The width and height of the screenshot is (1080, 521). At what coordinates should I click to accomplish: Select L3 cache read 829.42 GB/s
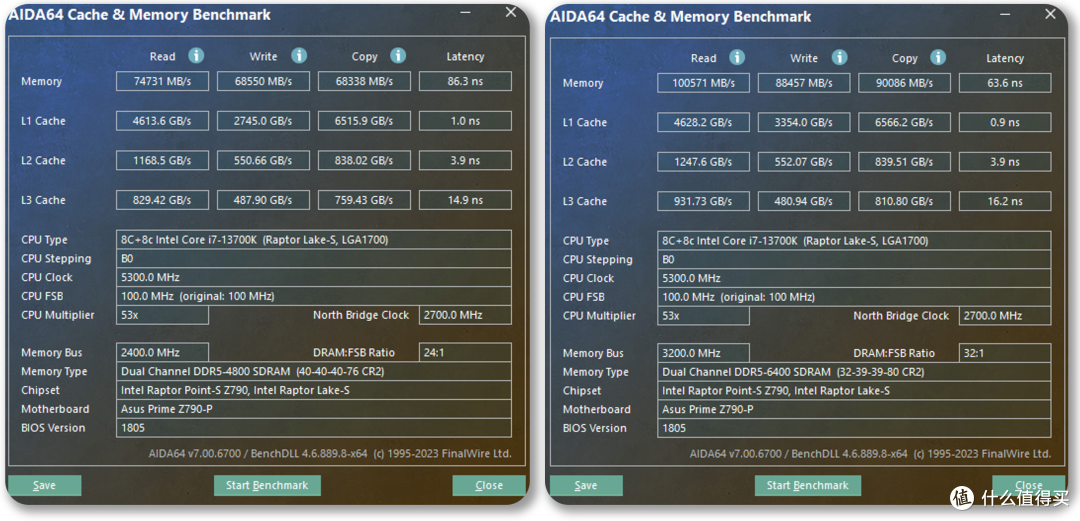click(x=163, y=201)
